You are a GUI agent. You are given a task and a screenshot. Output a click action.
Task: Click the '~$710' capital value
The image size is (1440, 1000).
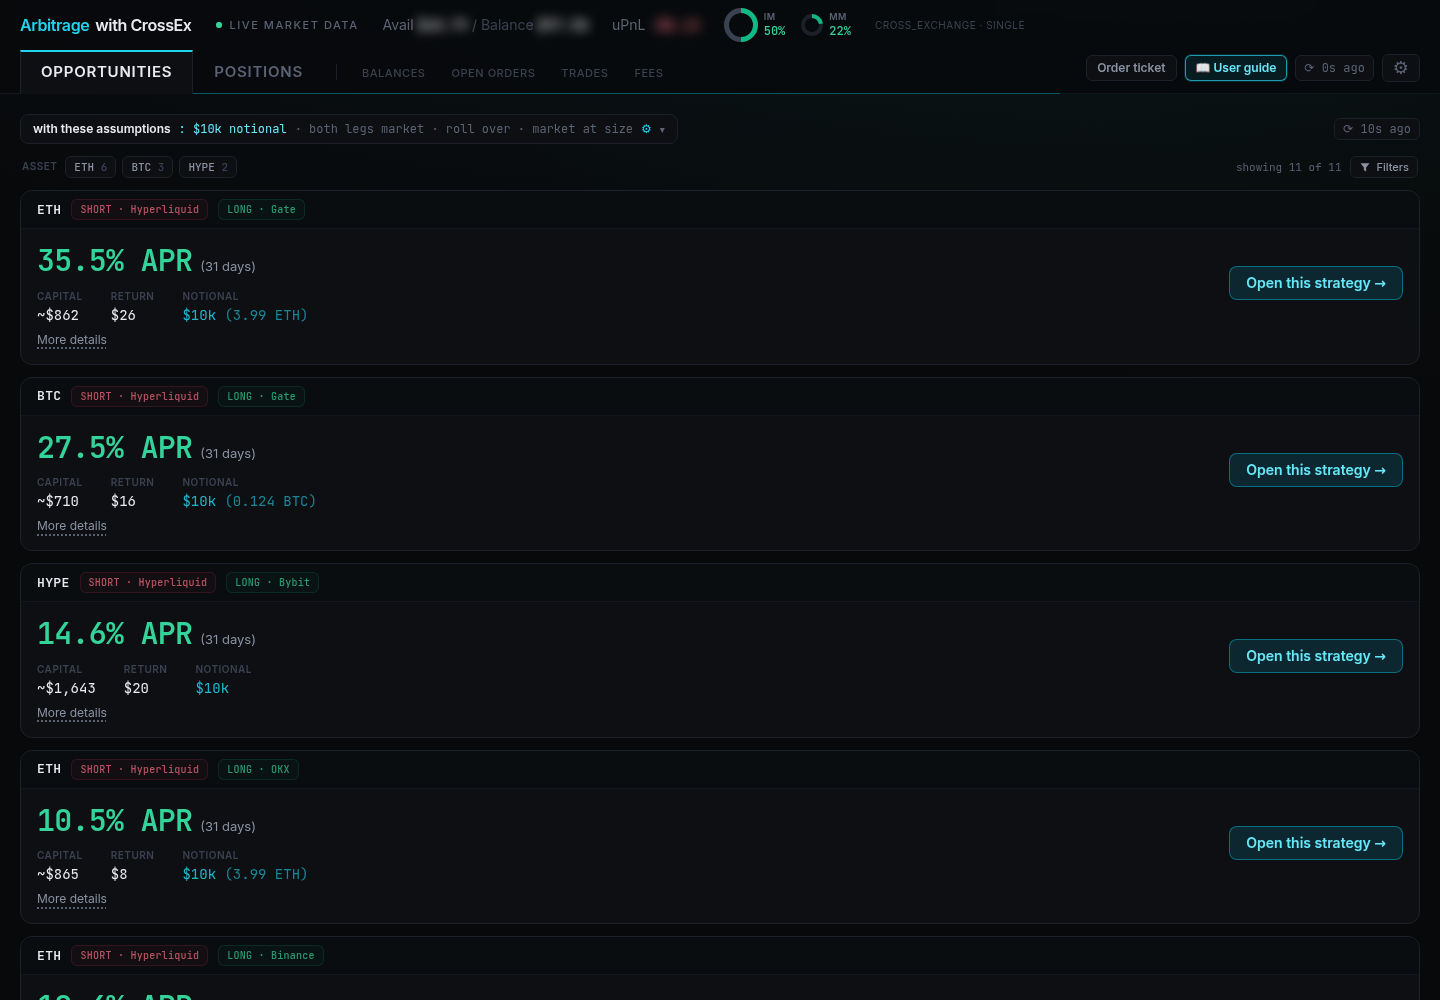(x=58, y=501)
